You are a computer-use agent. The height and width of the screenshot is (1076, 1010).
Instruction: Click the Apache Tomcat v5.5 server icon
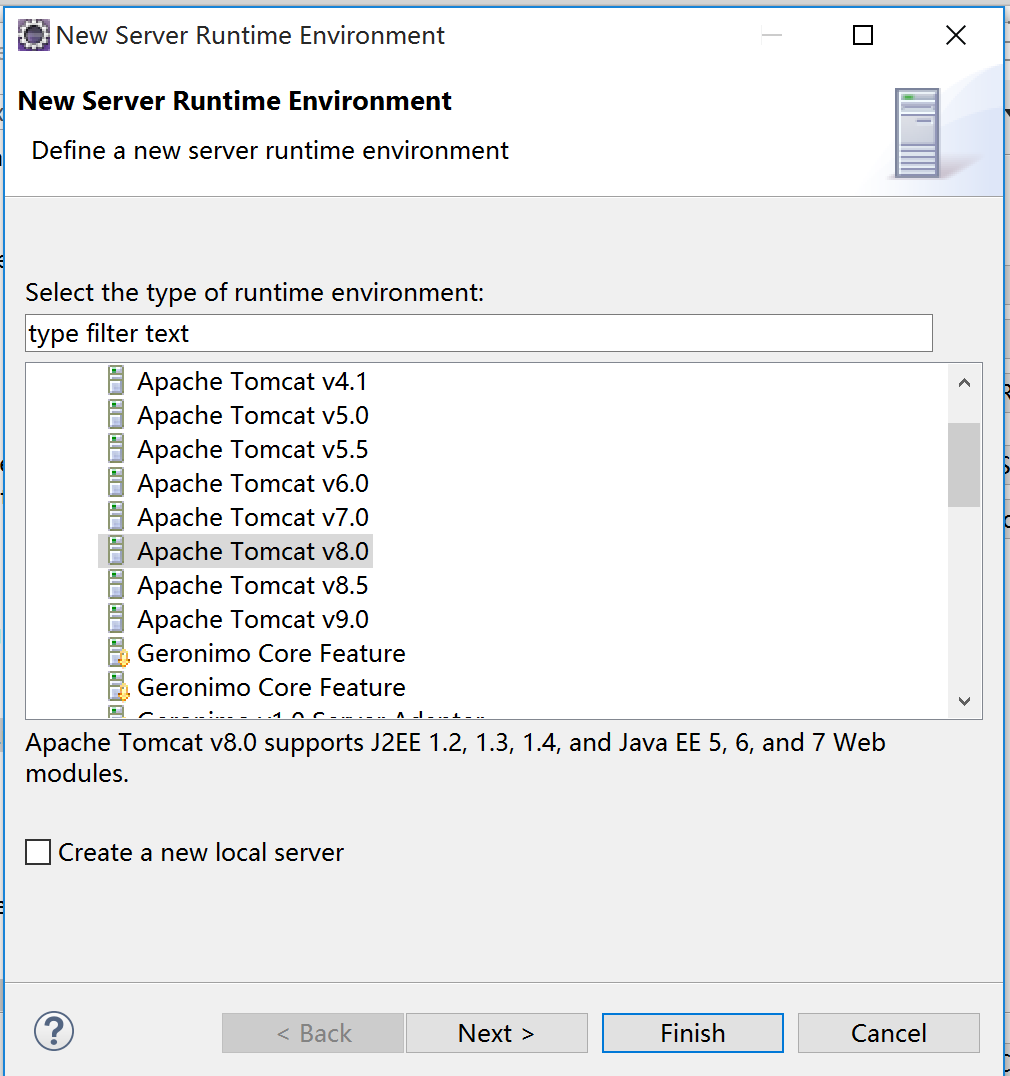(117, 448)
